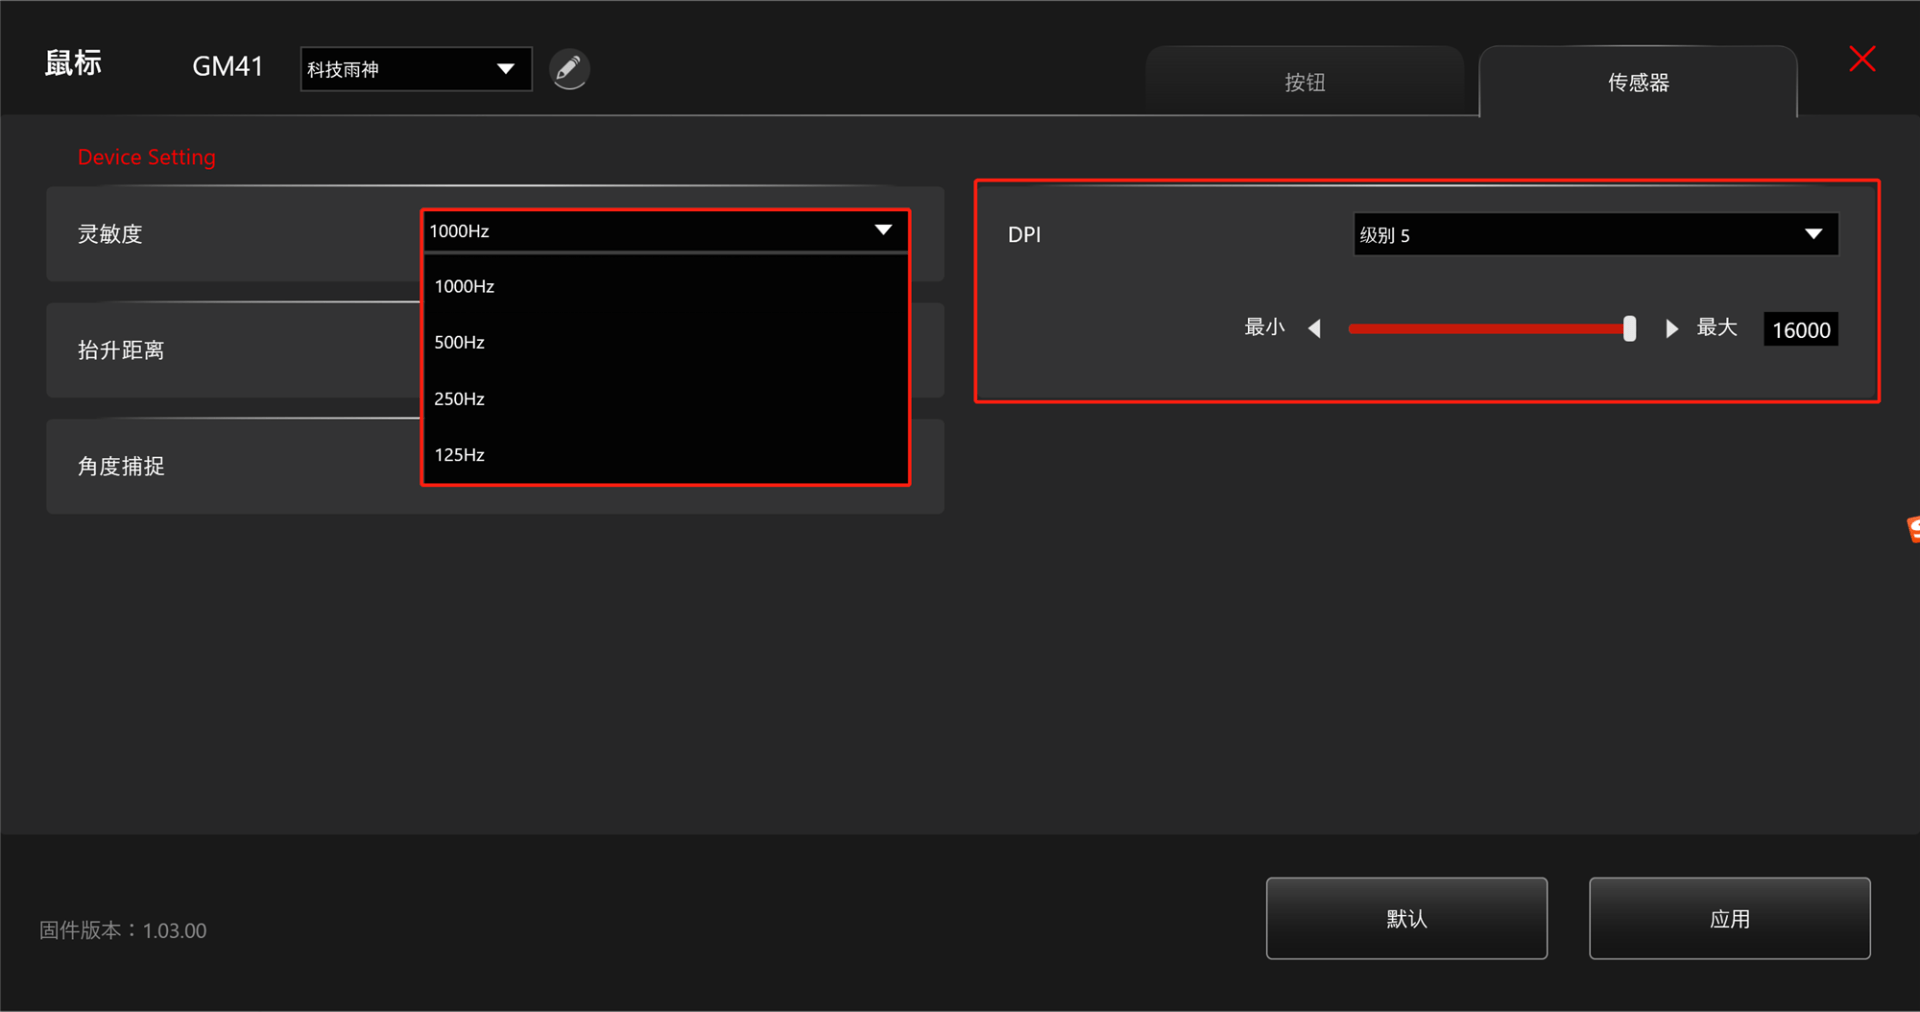
Task: Click the right arrow to increase DPI
Action: point(1671,328)
